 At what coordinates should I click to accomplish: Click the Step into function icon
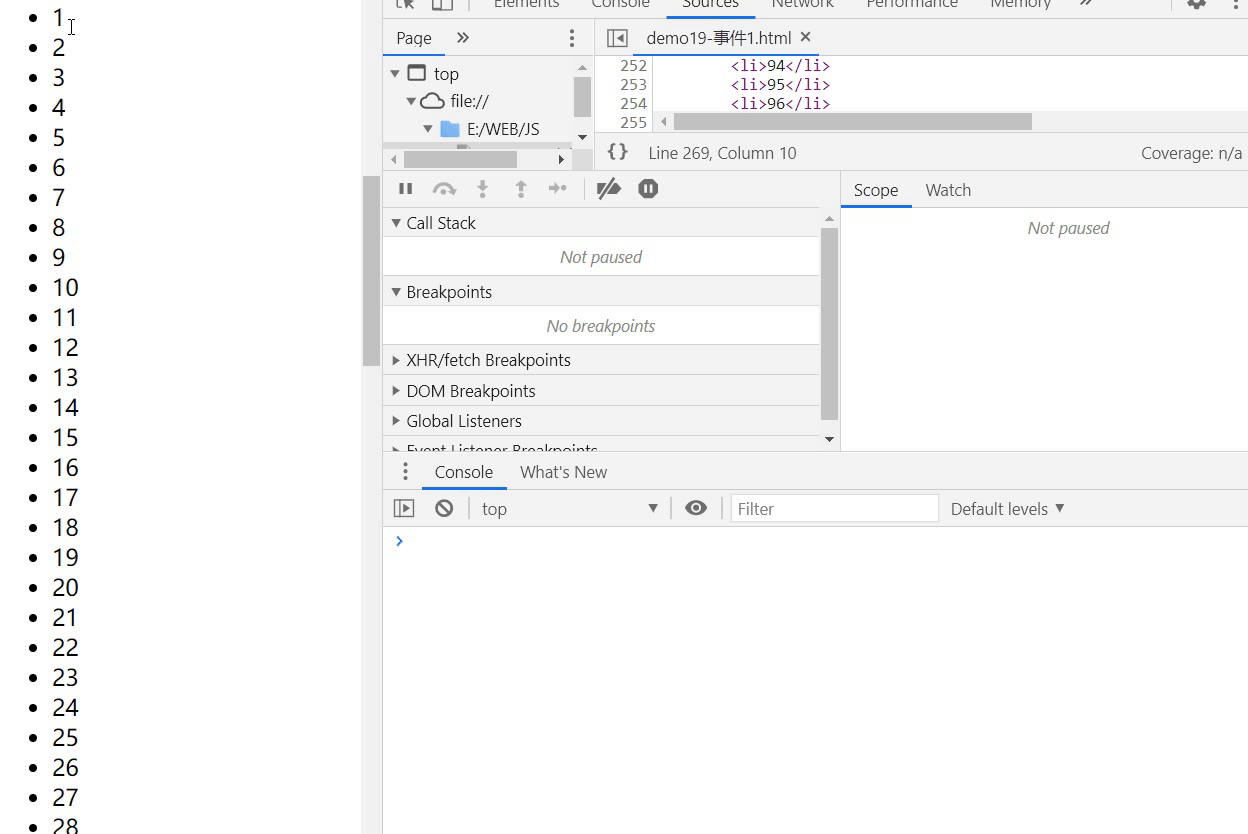pyautogui.click(x=482, y=189)
